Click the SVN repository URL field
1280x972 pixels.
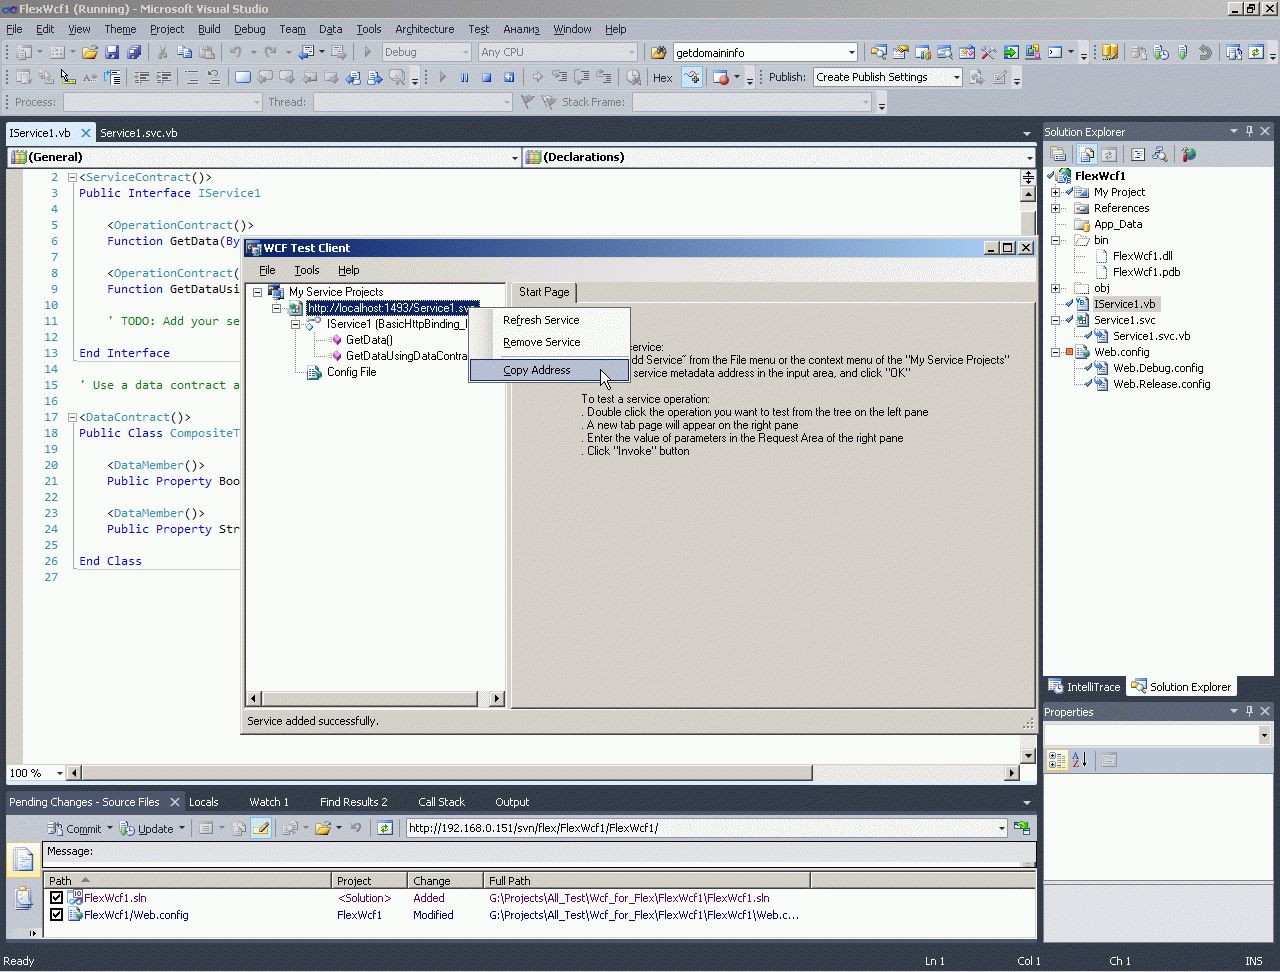pos(700,828)
